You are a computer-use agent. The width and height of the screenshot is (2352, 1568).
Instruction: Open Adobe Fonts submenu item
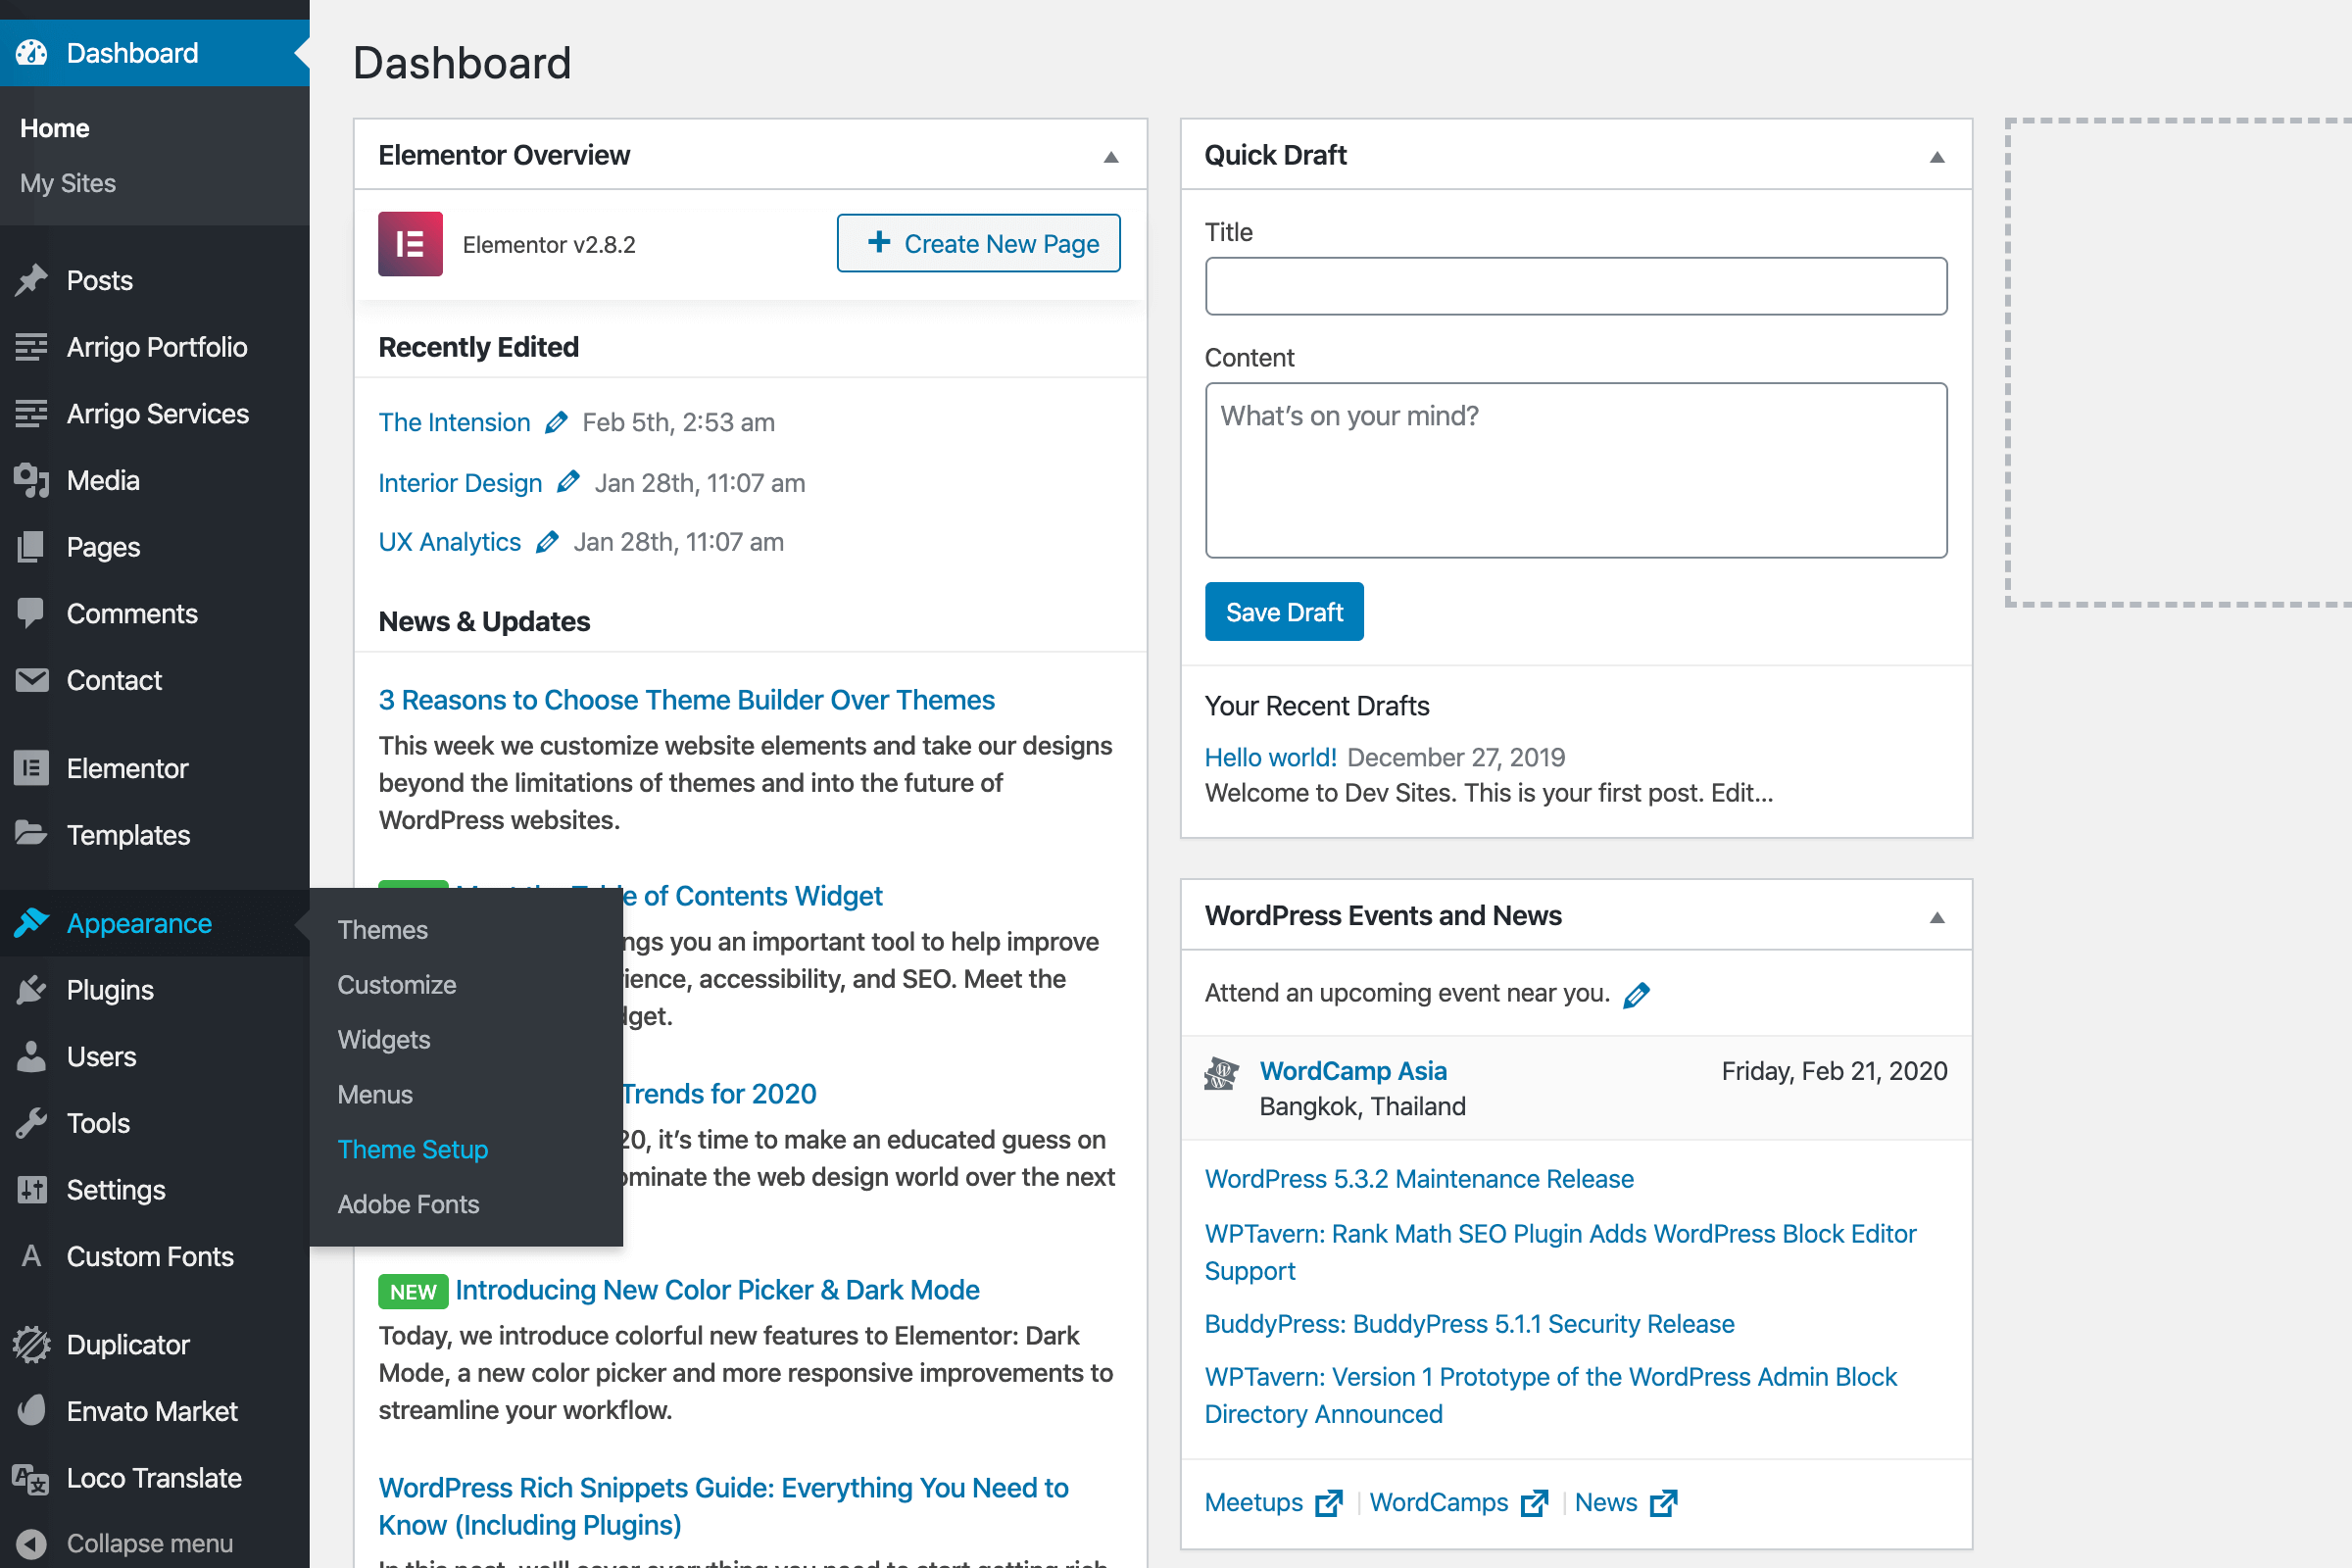point(408,1205)
